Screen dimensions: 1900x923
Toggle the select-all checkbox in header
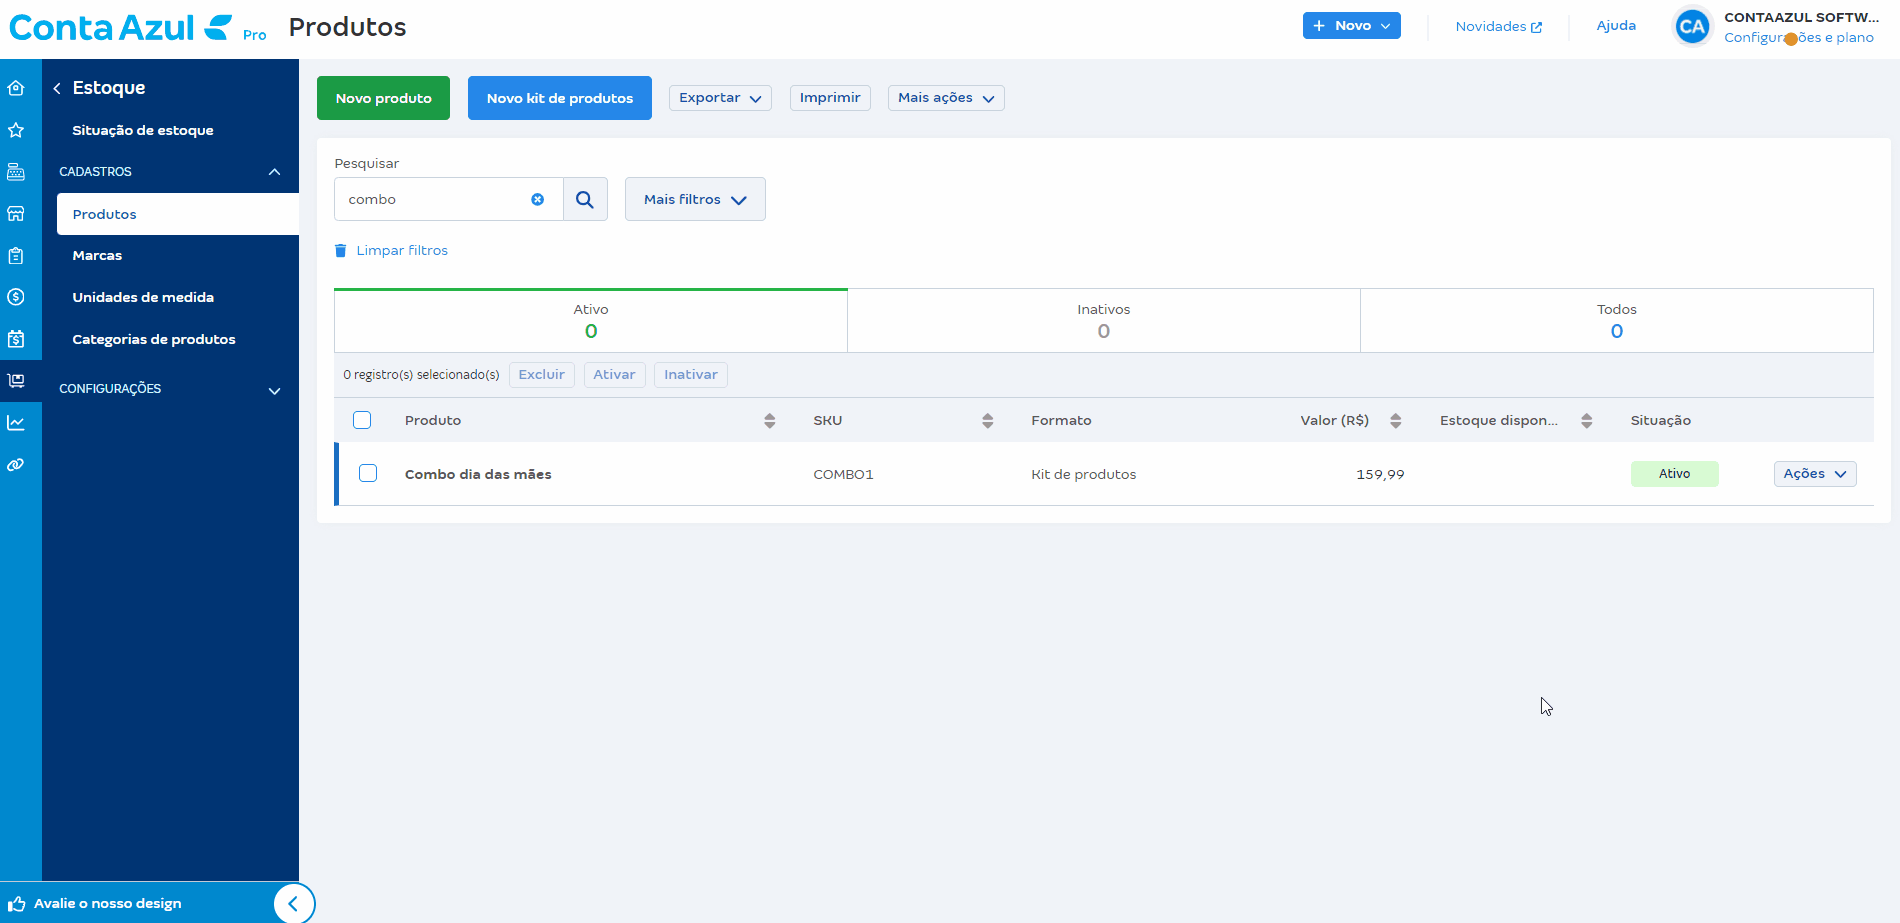[362, 420]
